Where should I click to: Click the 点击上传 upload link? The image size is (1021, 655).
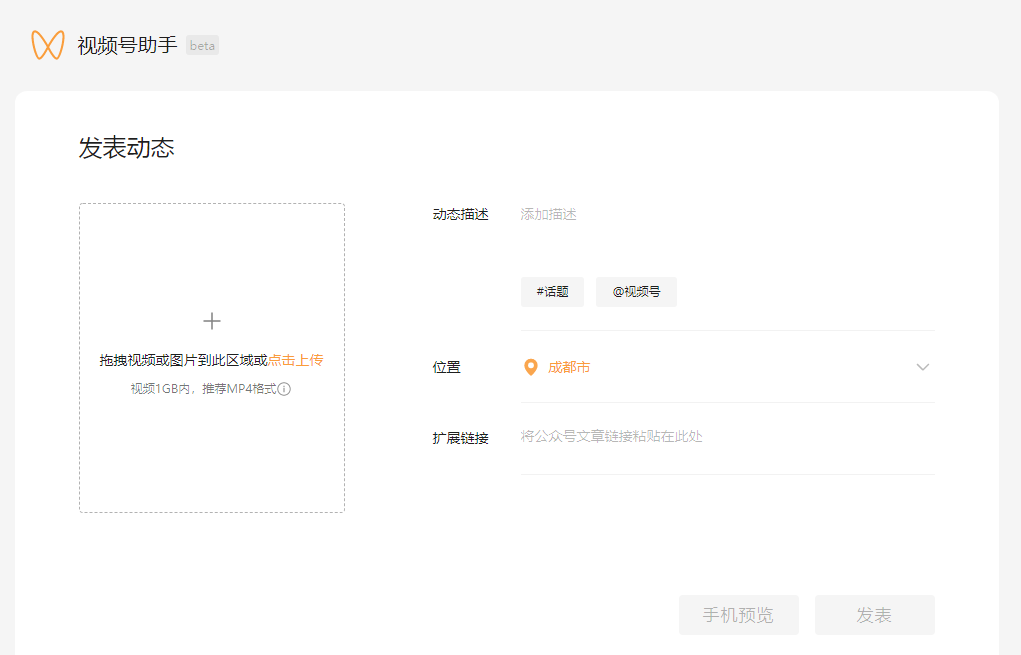[x=296, y=360]
